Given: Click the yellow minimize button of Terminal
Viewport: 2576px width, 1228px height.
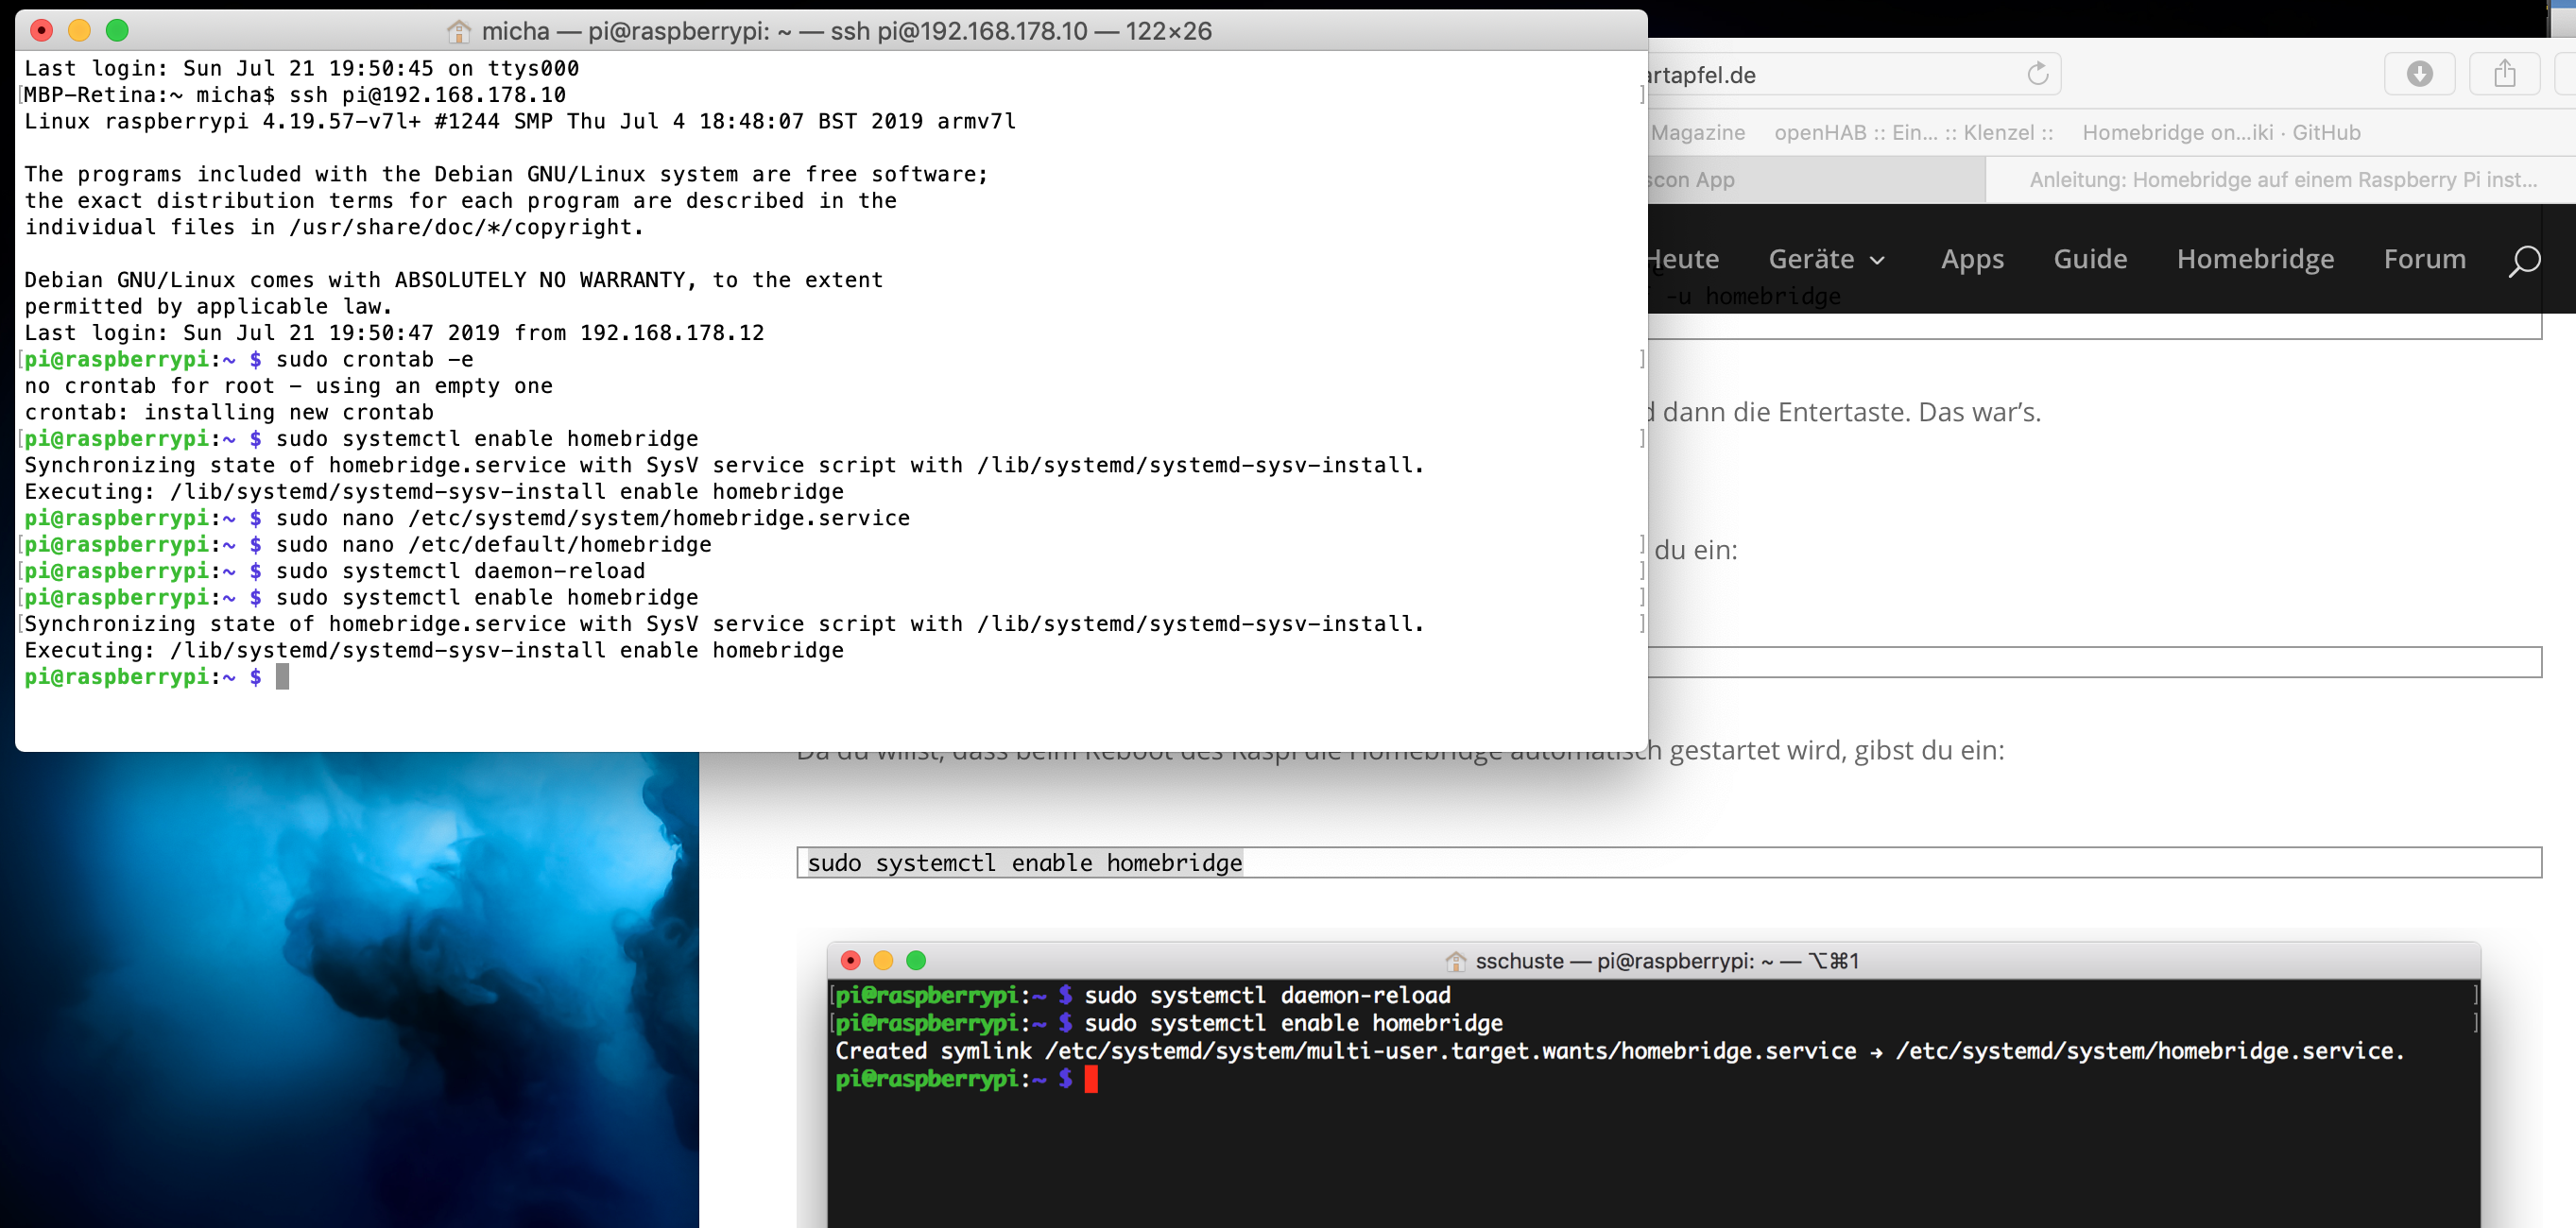Looking at the screenshot, I should (79, 30).
